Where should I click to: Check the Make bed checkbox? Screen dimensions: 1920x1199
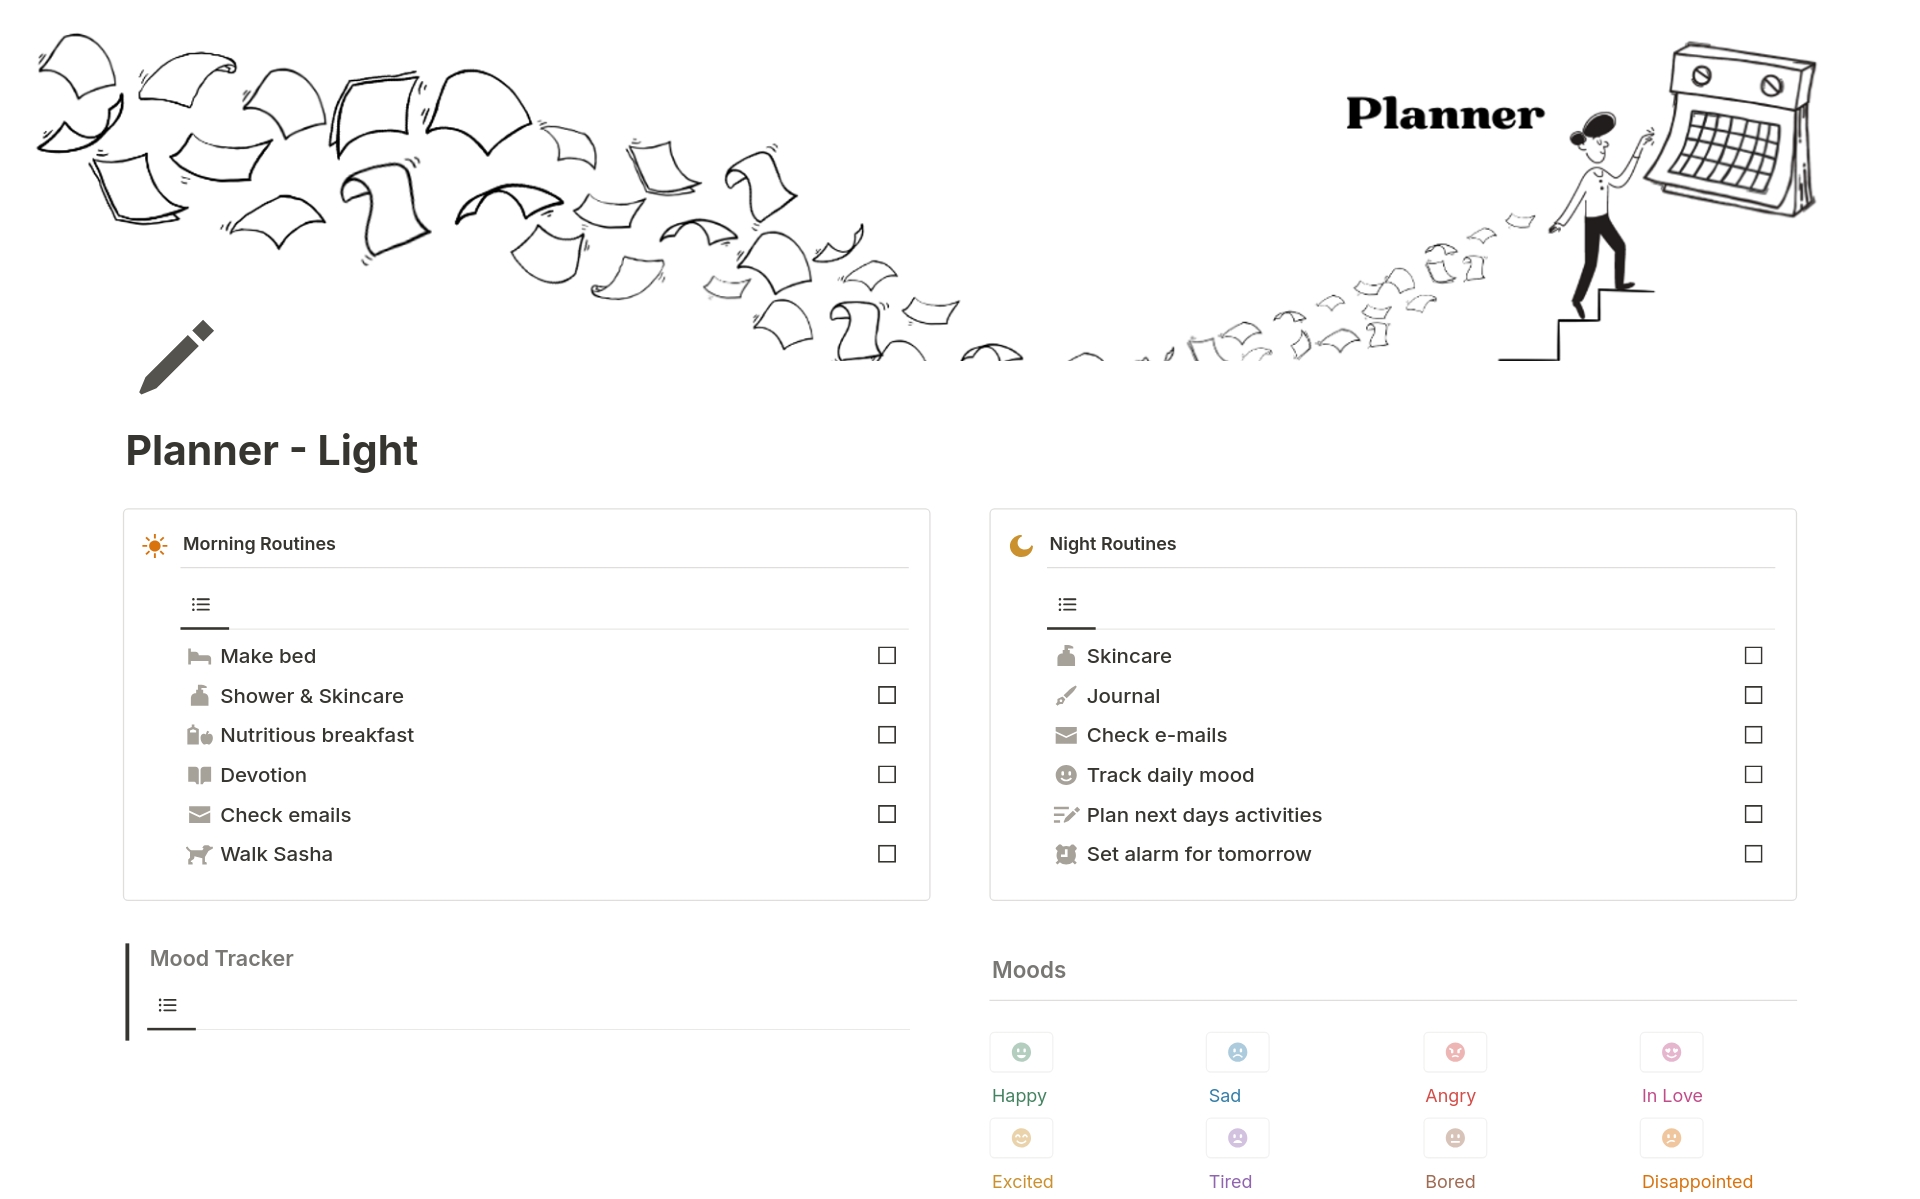pyautogui.click(x=887, y=656)
